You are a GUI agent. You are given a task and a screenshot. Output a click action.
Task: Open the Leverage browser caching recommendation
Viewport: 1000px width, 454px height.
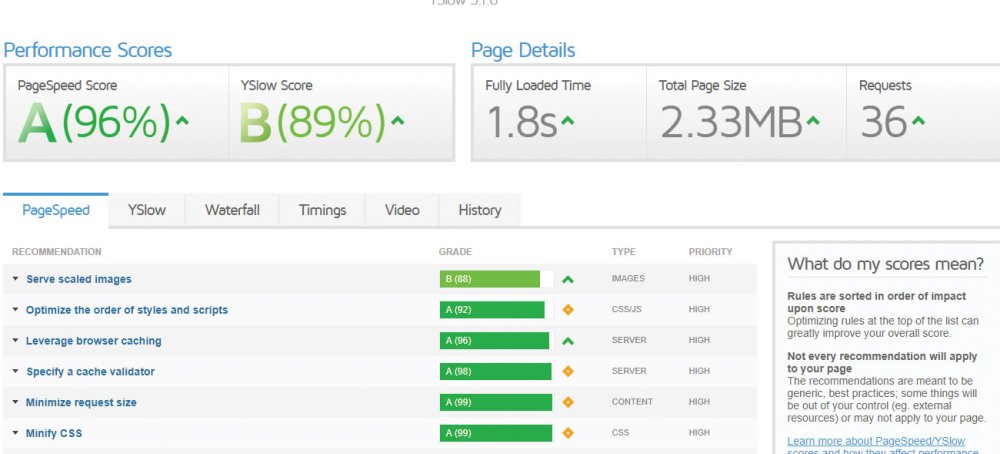point(93,341)
